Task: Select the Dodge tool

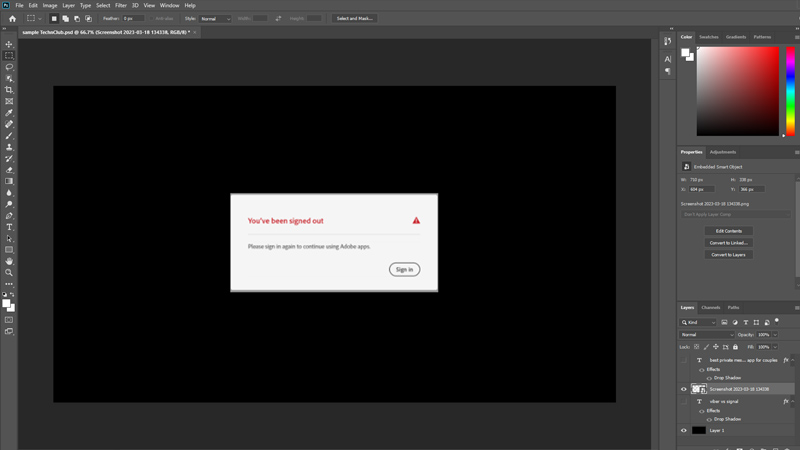Action: pos(9,204)
